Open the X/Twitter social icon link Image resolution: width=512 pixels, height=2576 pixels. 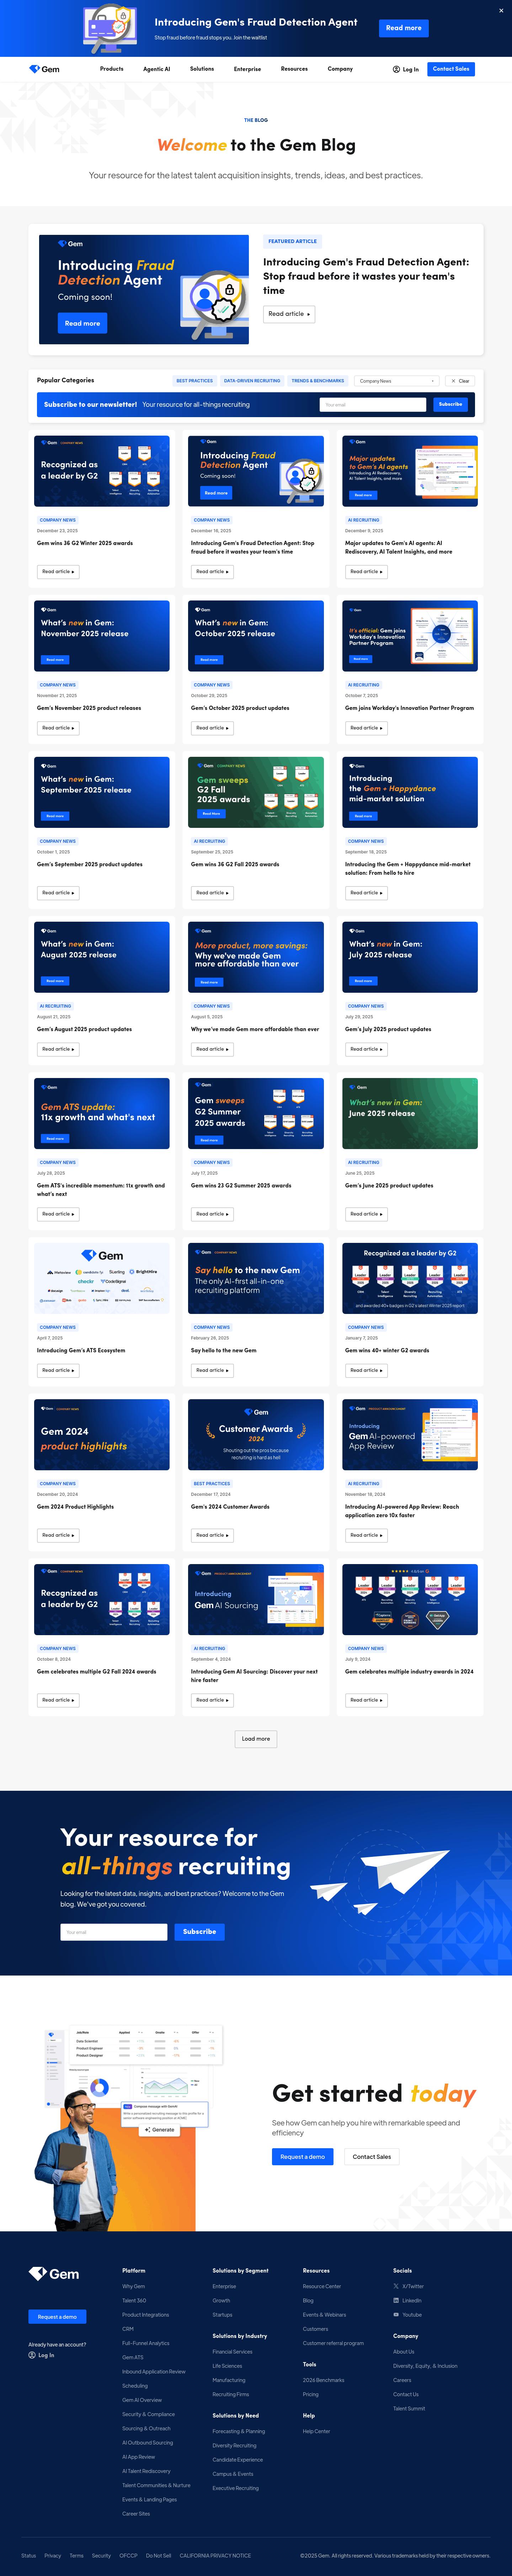(396, 2286)
